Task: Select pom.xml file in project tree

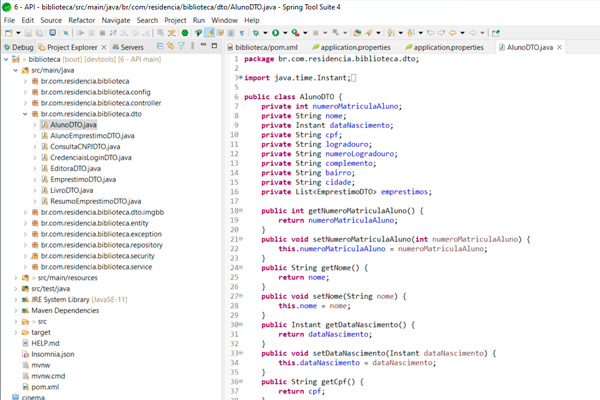Action: pyautogui.click(x=45, y=387)
